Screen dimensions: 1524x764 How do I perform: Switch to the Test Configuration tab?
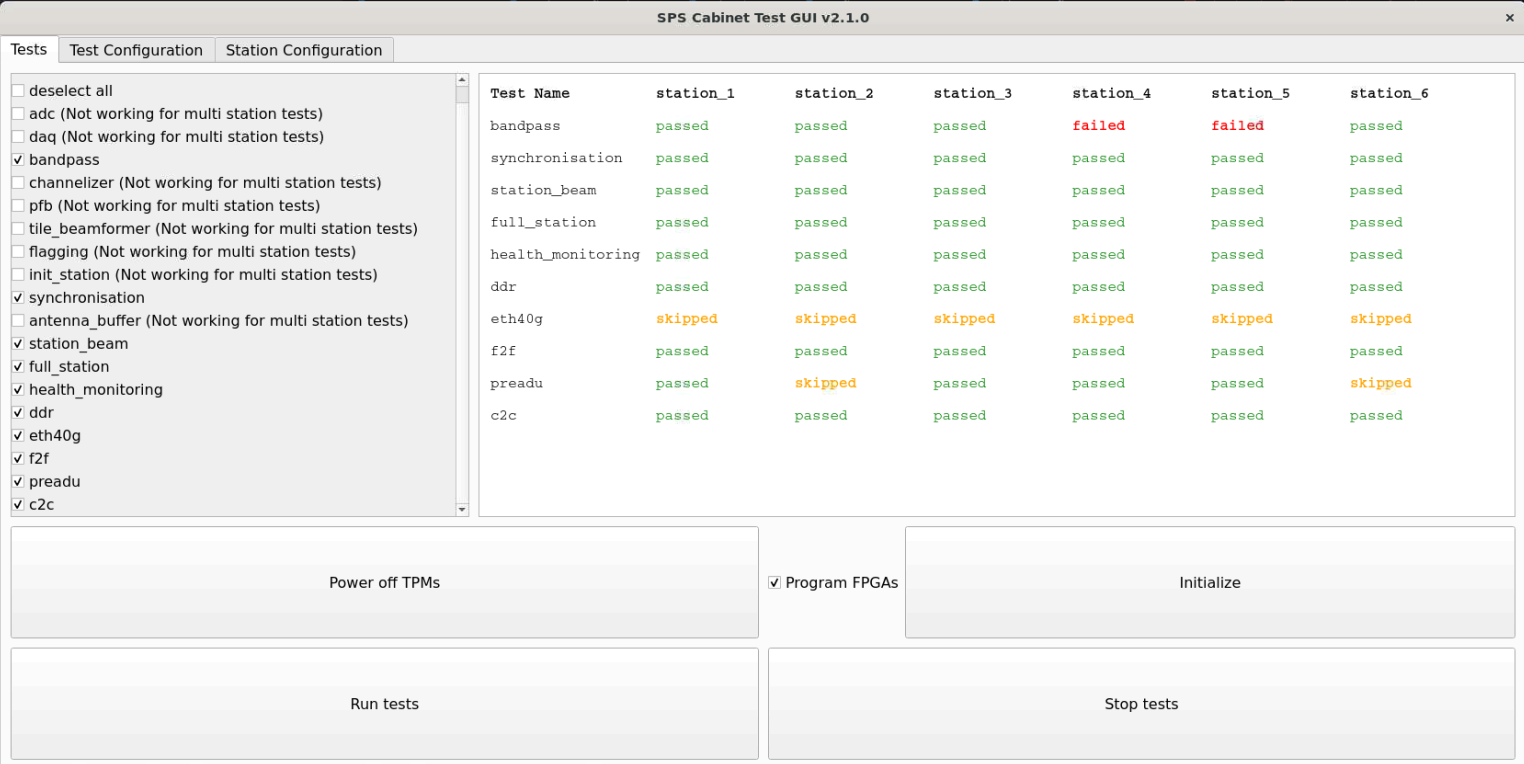(x=136, y=49)
